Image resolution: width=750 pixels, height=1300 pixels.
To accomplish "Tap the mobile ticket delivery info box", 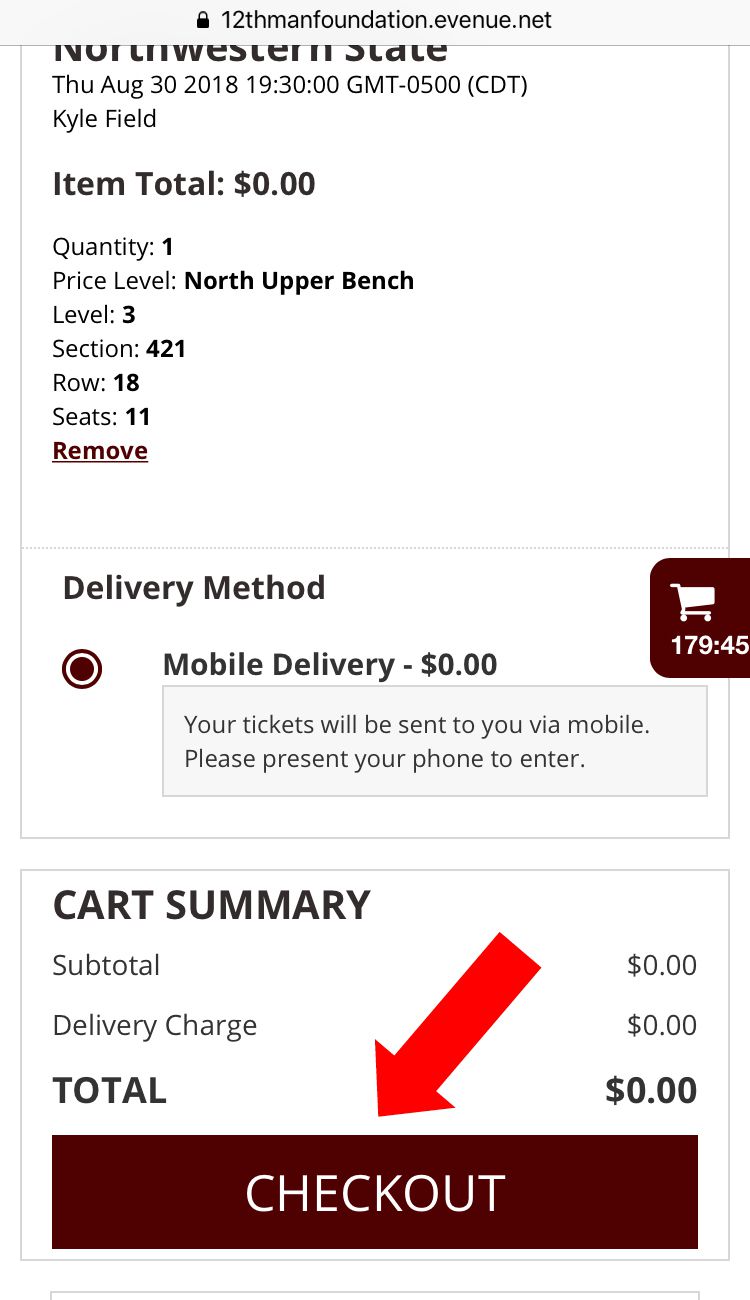I will [435, 741].
